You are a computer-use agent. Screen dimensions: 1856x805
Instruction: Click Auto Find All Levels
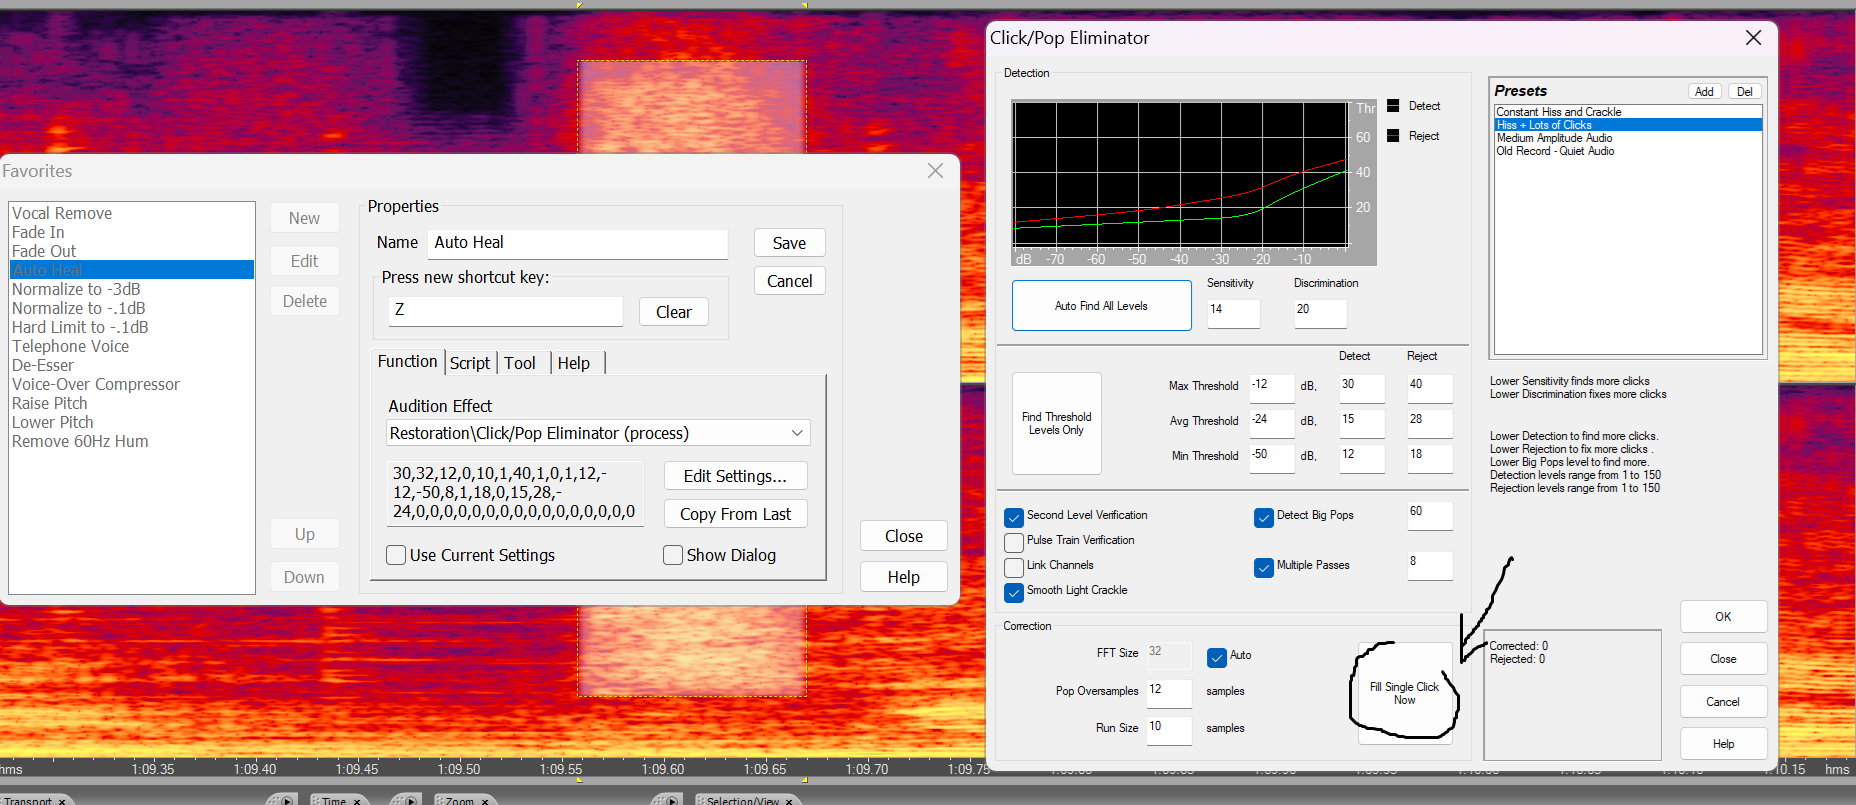click(x=1101, y=306)
